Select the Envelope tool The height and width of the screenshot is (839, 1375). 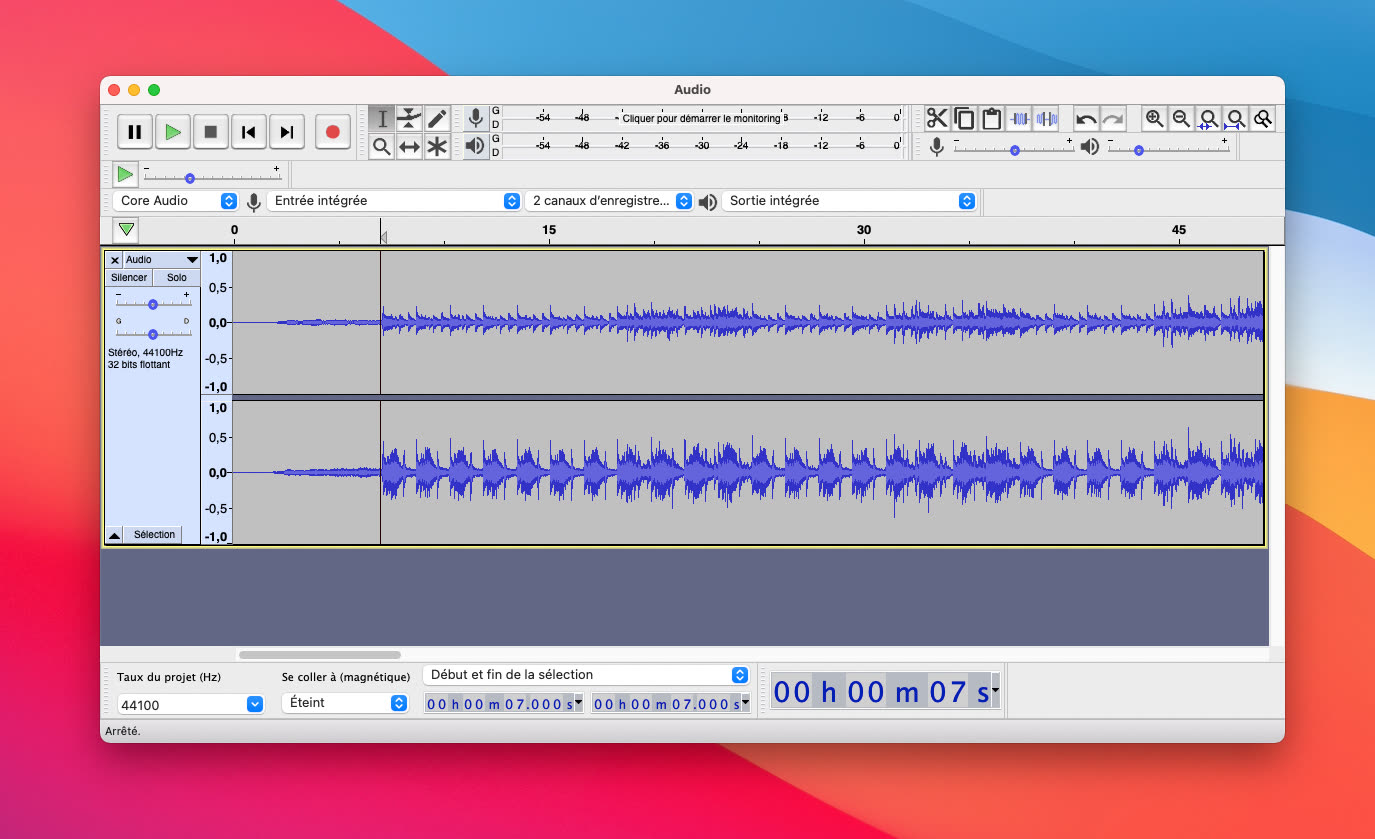coord(409,118)
